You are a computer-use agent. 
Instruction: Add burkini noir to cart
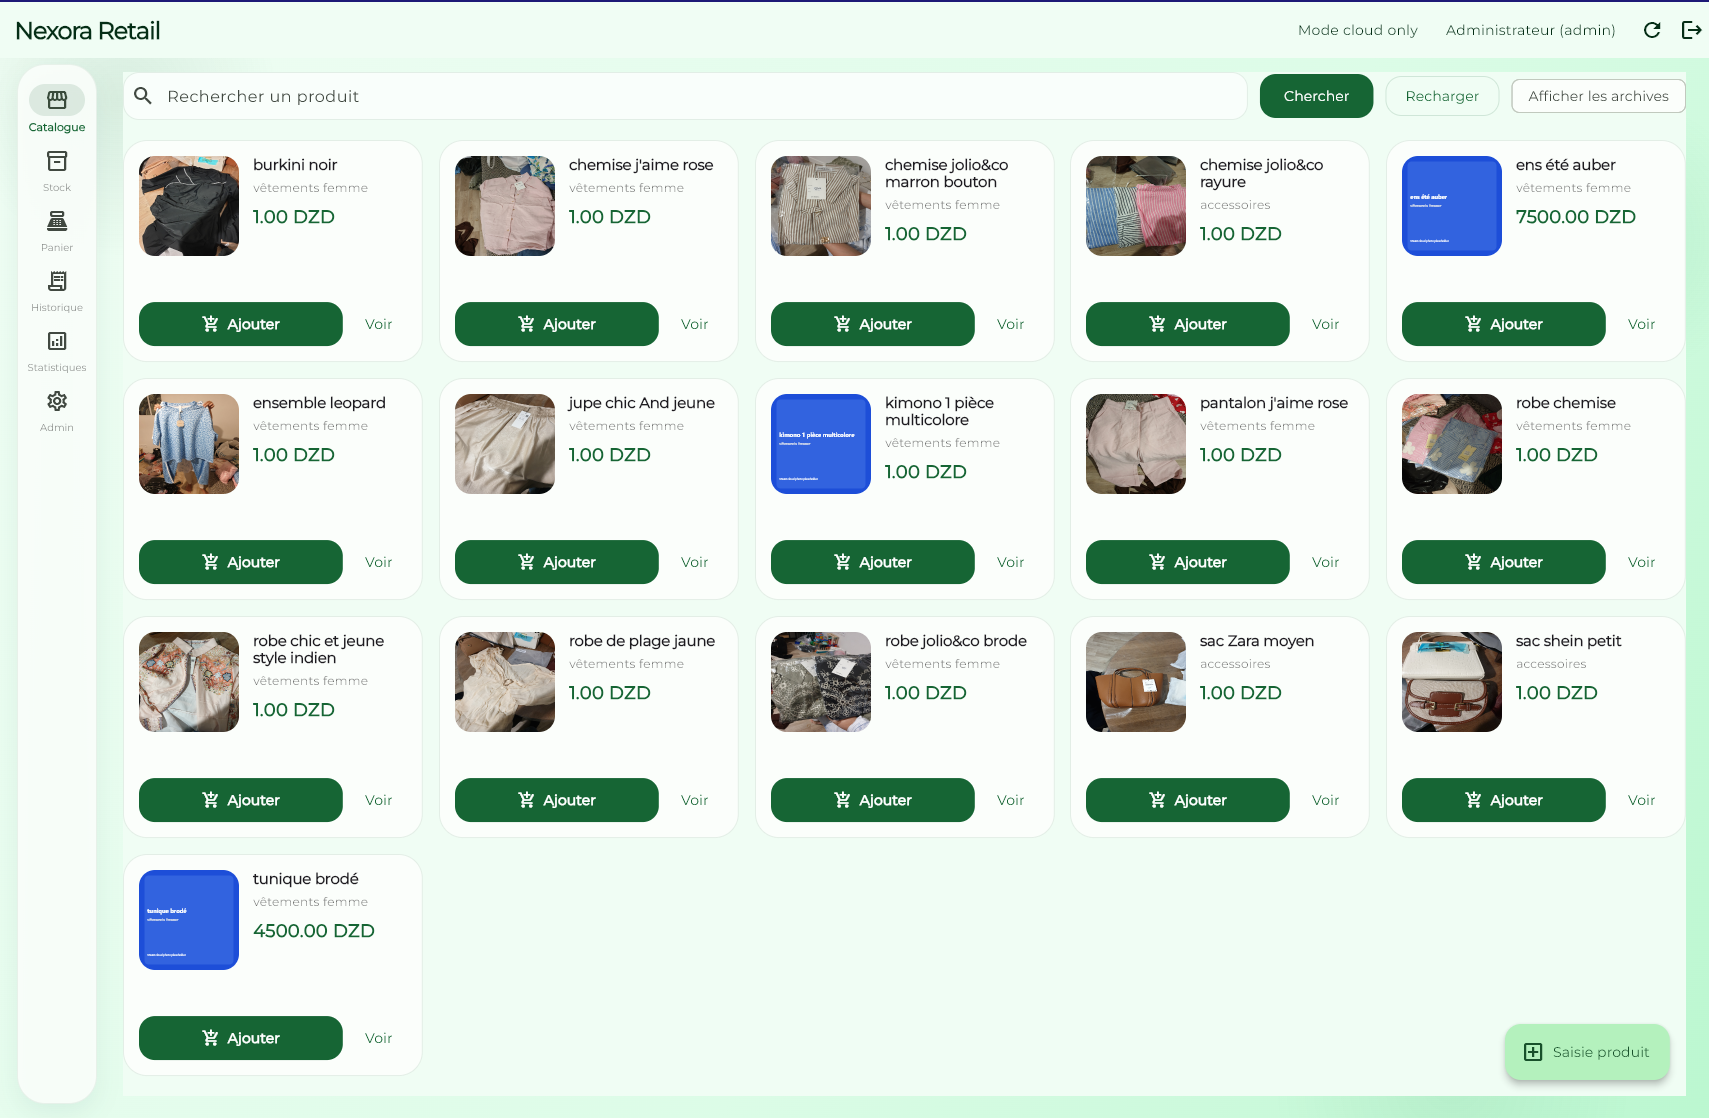241,324
